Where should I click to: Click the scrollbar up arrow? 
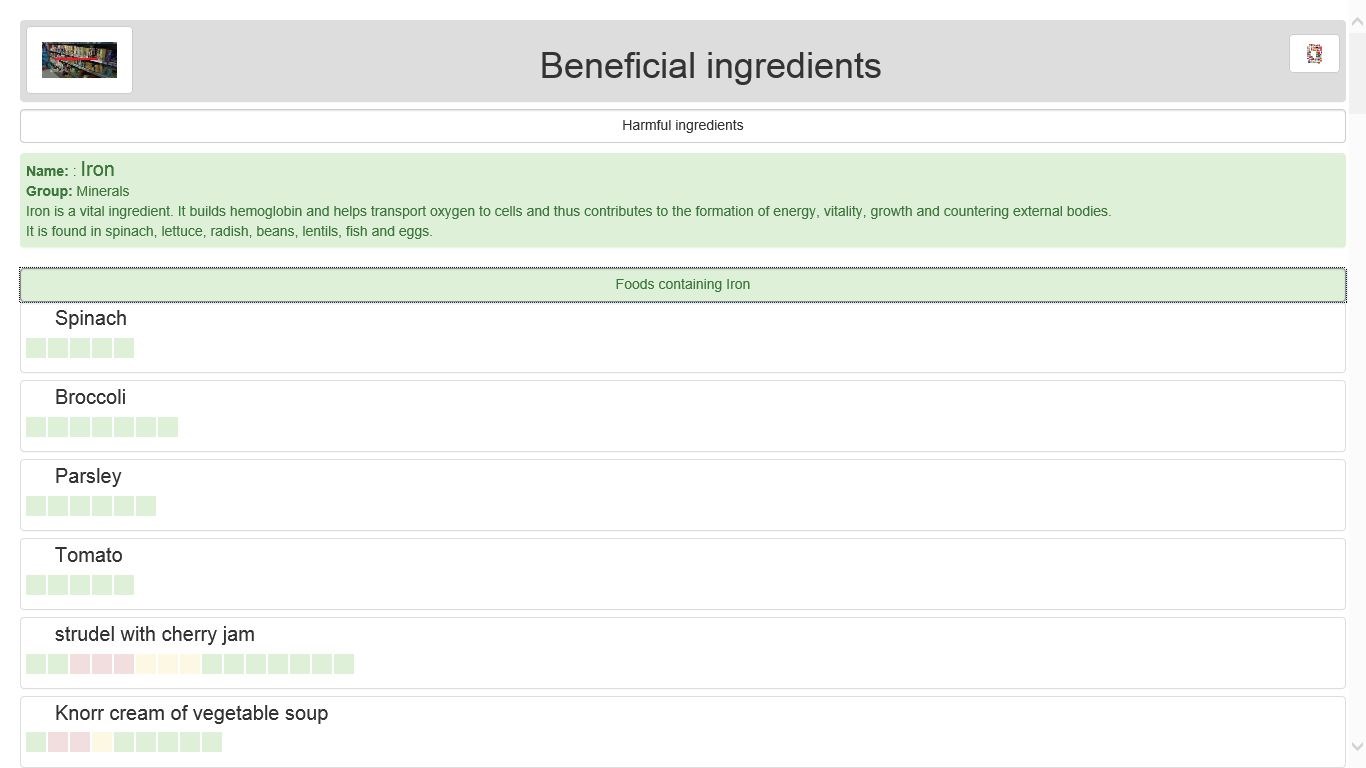1357,22
